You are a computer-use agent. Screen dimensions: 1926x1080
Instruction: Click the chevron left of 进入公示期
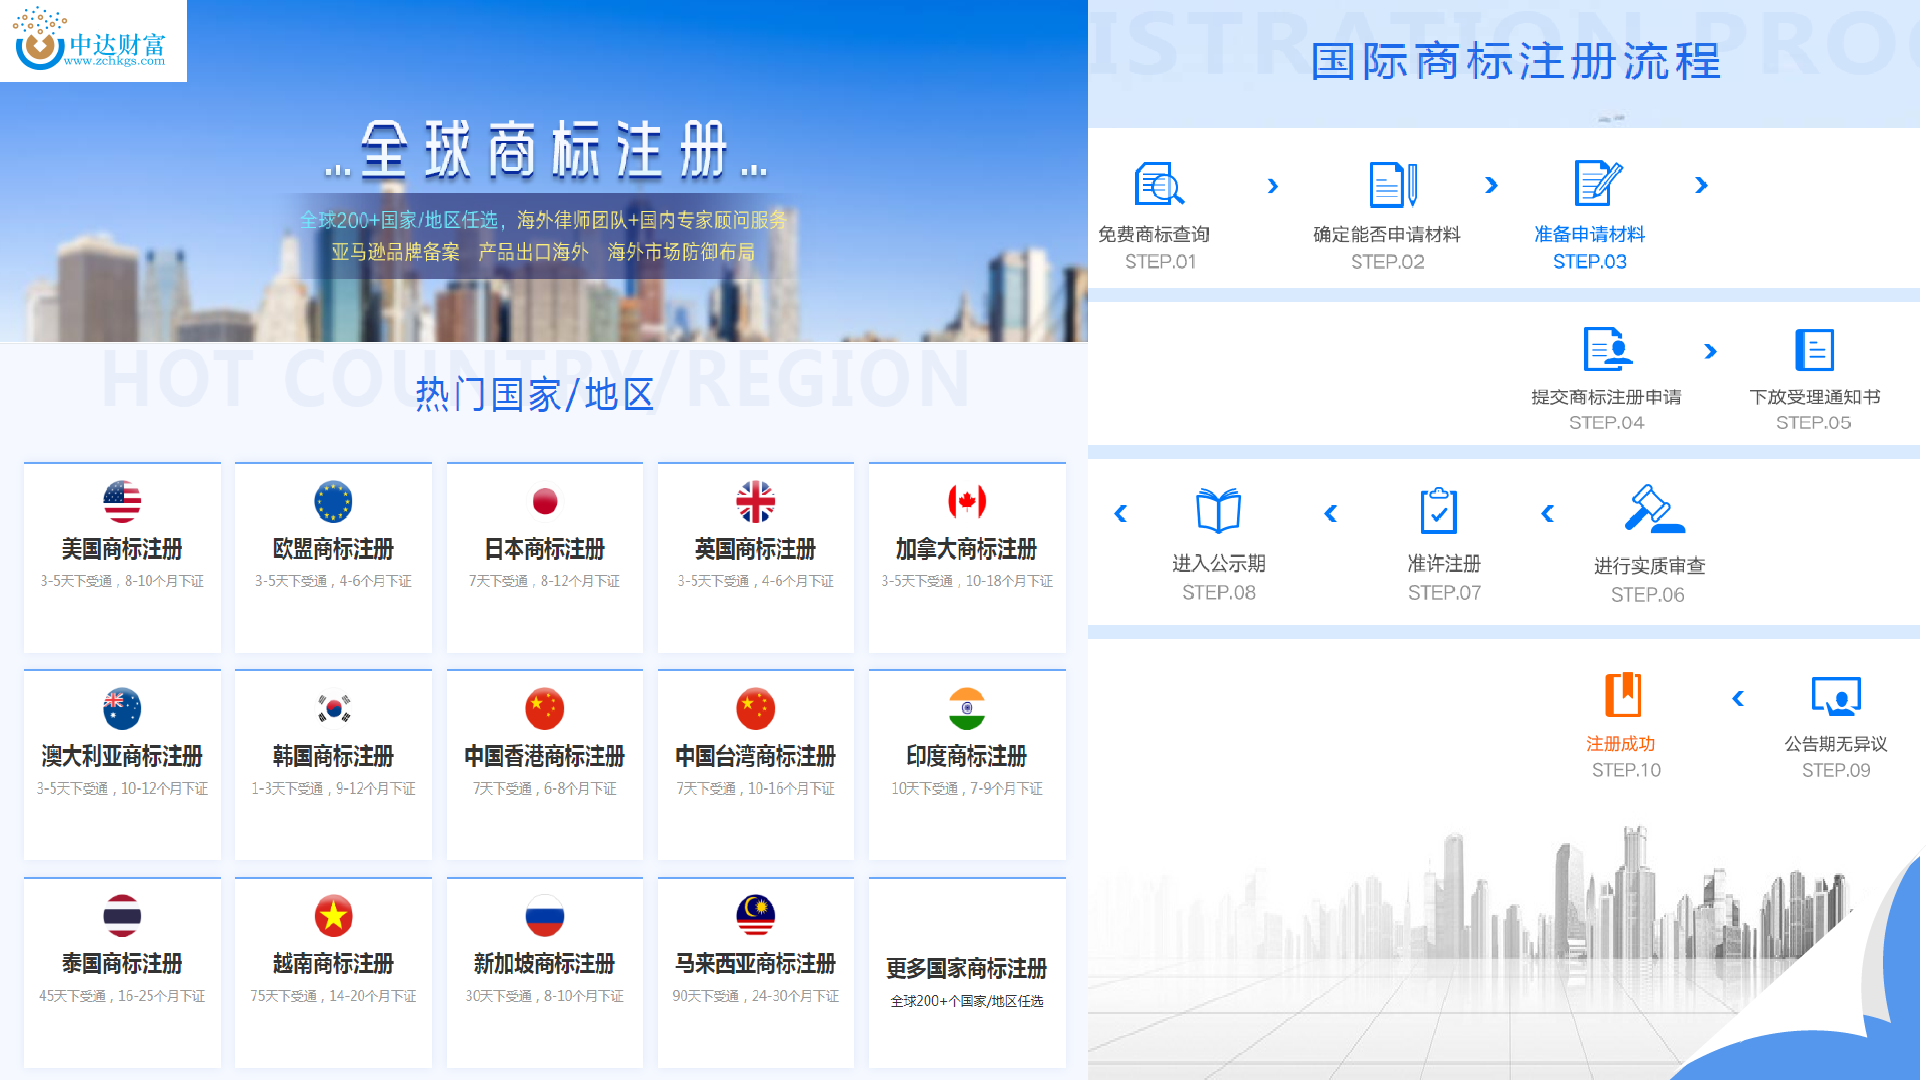(x=1120, y=514)
